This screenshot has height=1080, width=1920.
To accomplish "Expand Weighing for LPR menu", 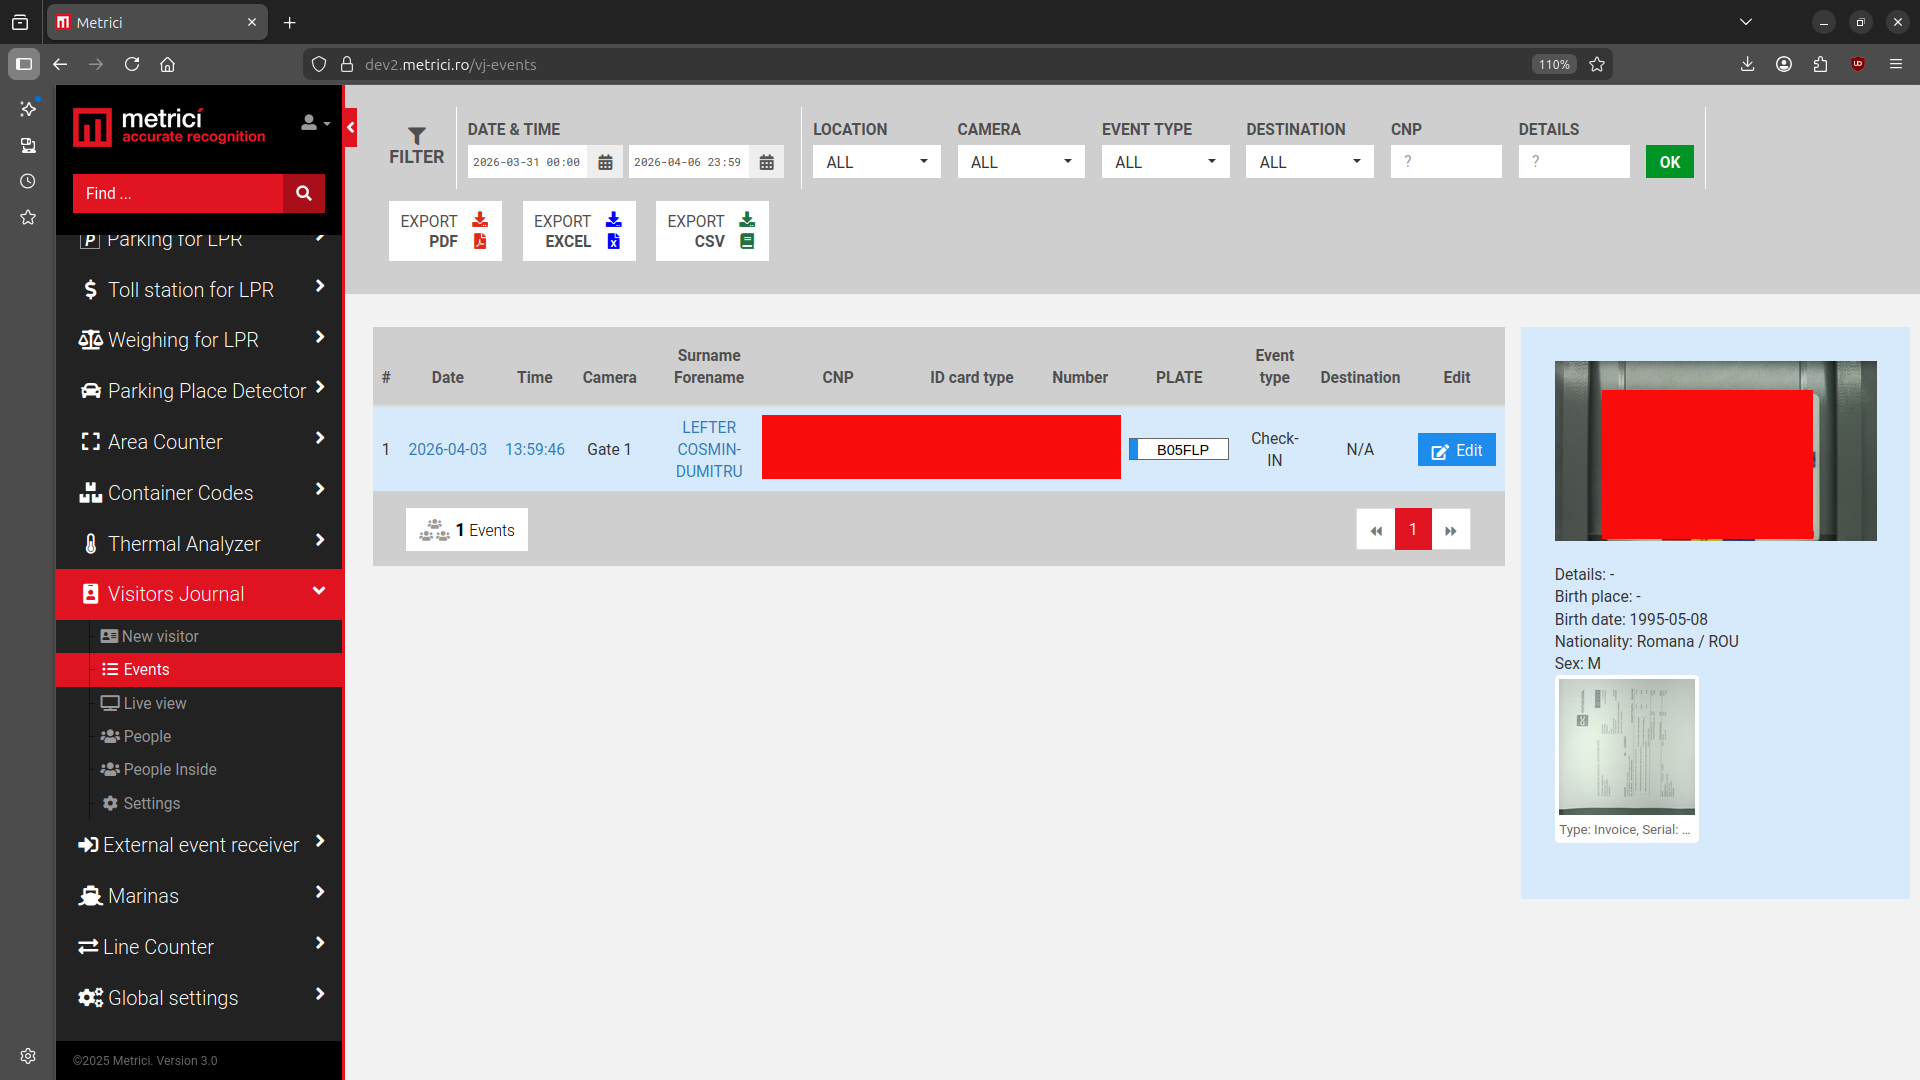I will (x=200, y=340).
